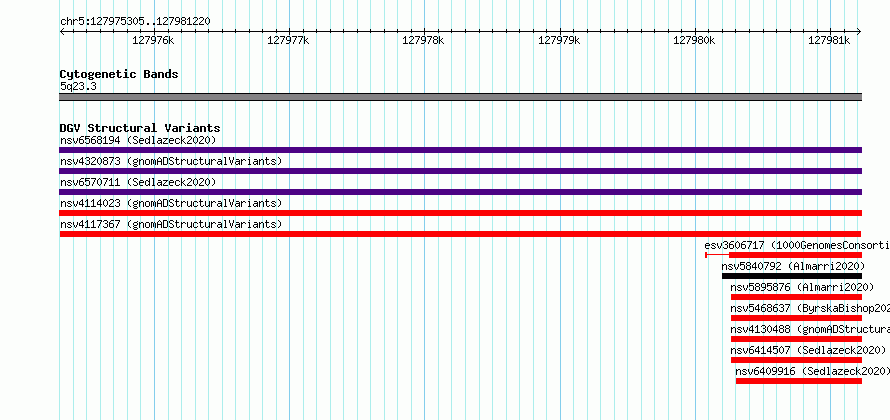Open the DGV Structural Variants track title
This screenshot has width=890, height=420.
pos(140,128)
